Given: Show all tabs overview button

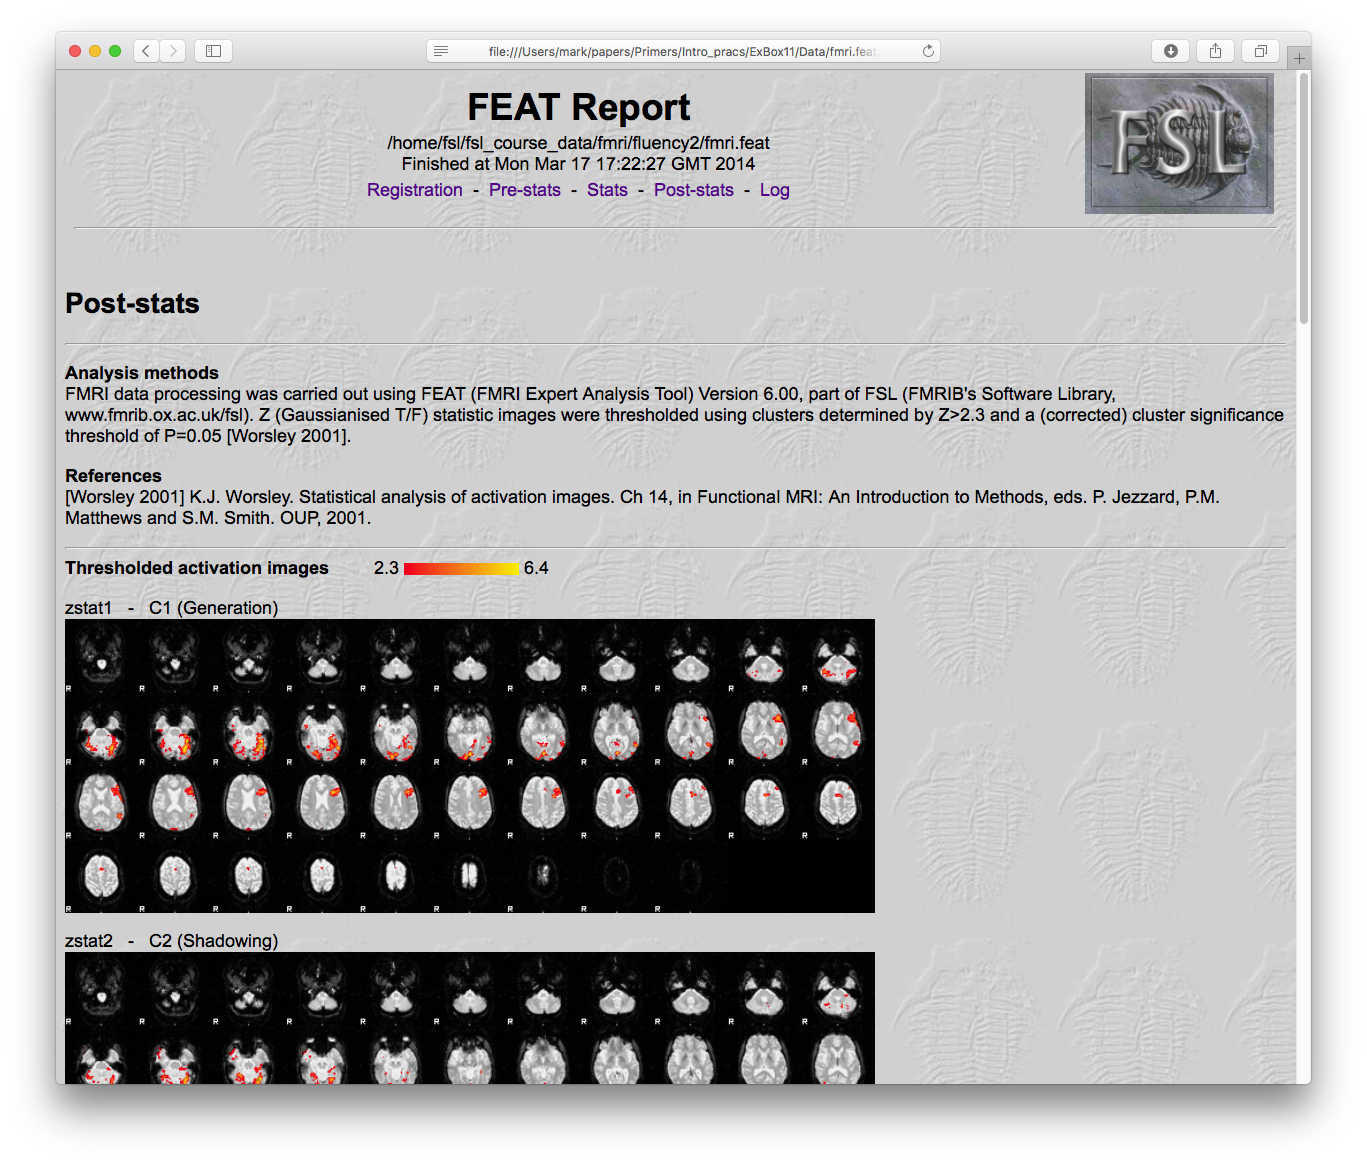Looking at the screenshot, I should (1260, 51).
